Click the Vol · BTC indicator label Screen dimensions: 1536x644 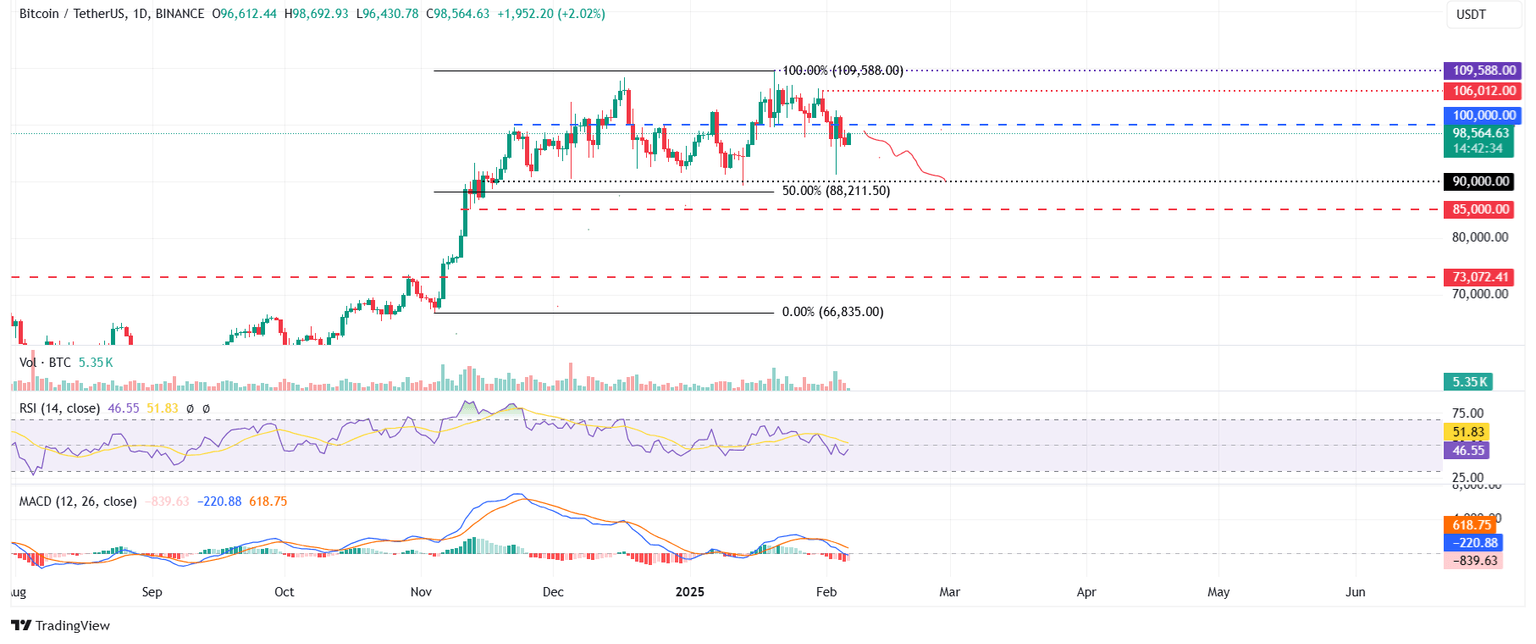(45, 363)
